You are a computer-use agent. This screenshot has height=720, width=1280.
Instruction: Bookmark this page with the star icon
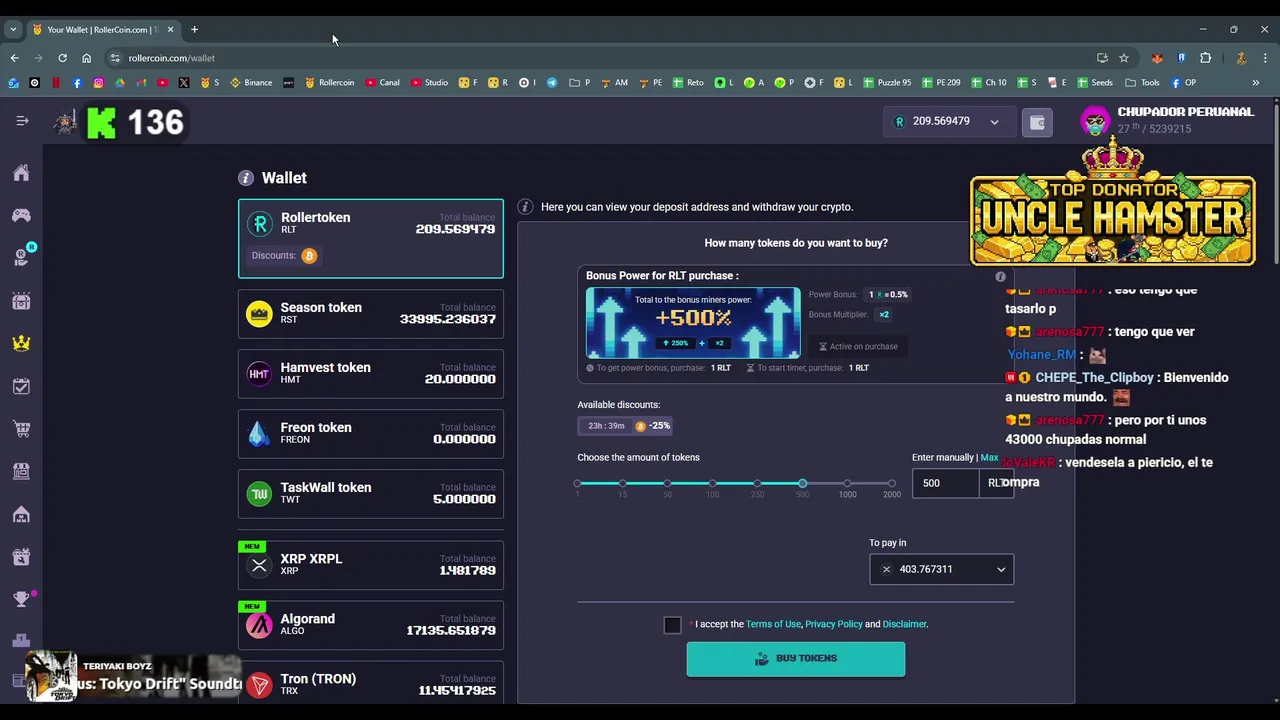[x=1124, y=58]
